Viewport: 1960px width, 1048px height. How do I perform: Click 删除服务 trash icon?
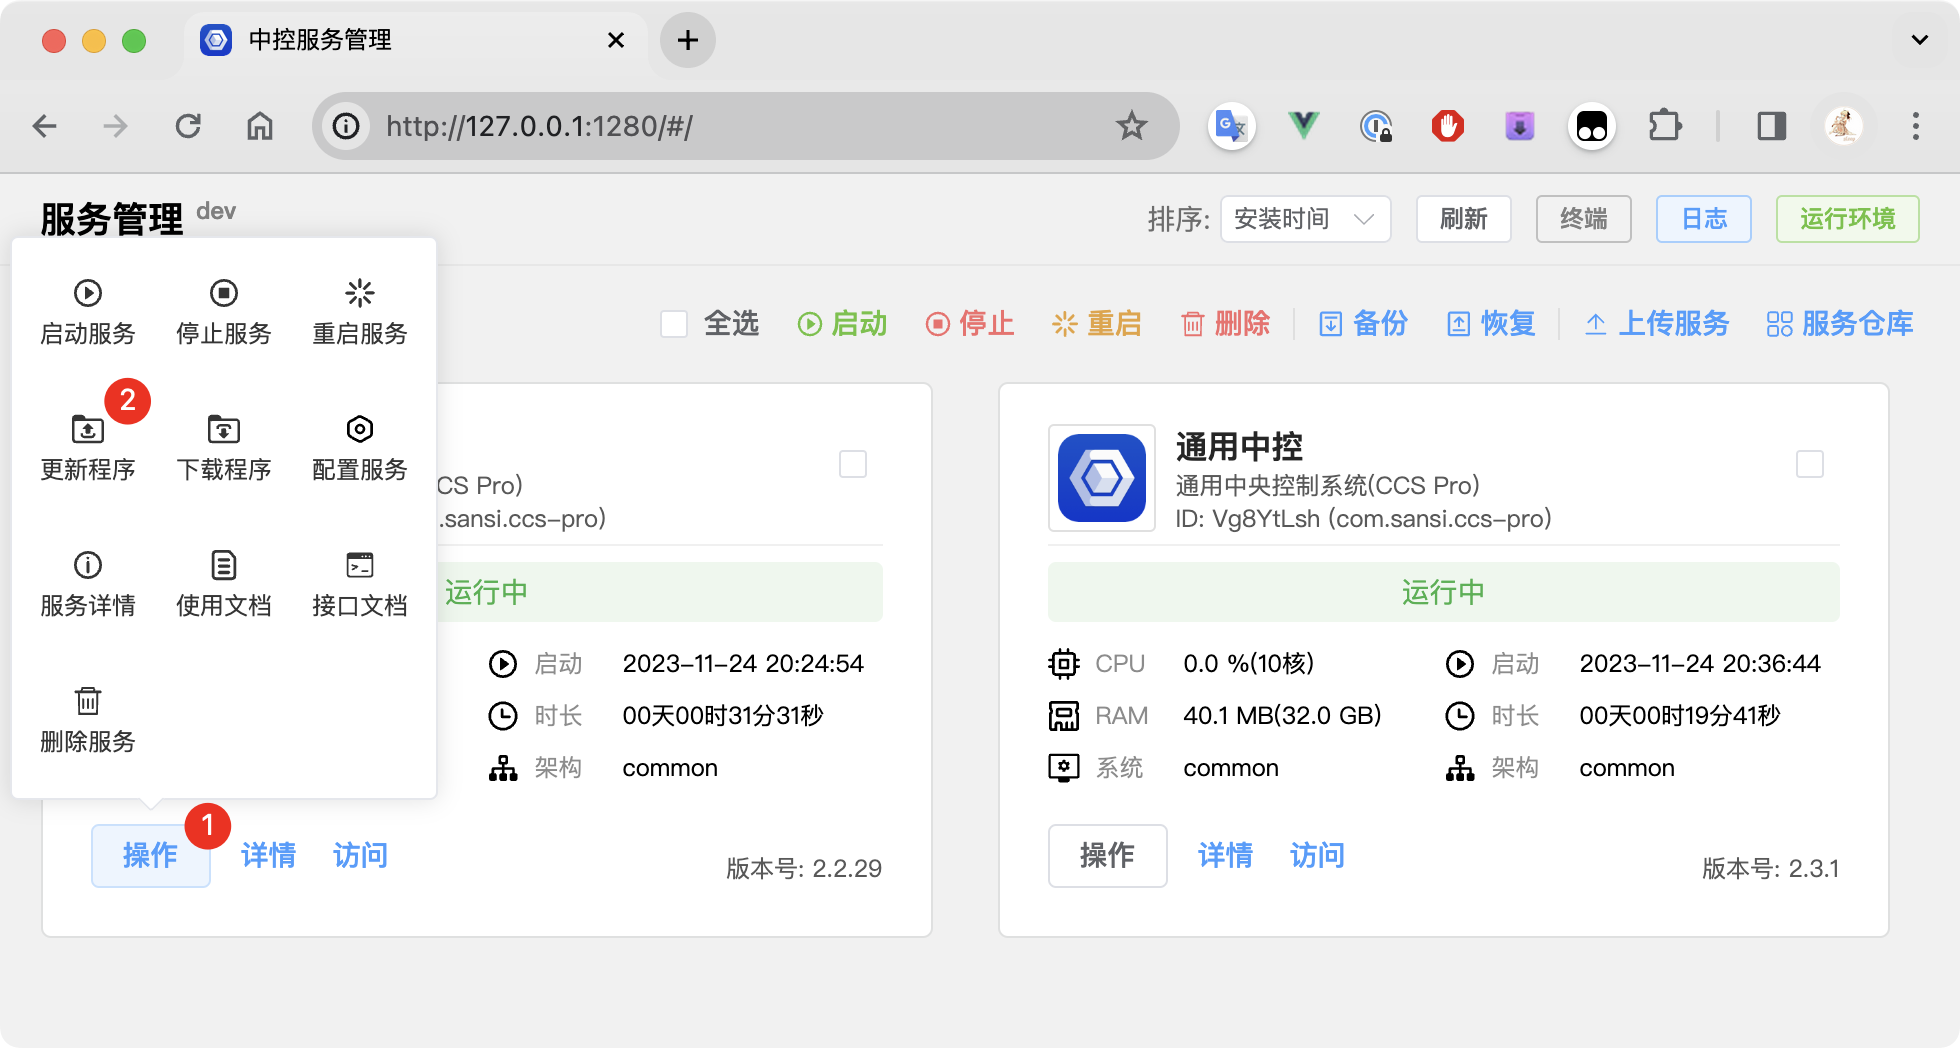[88, 701]
